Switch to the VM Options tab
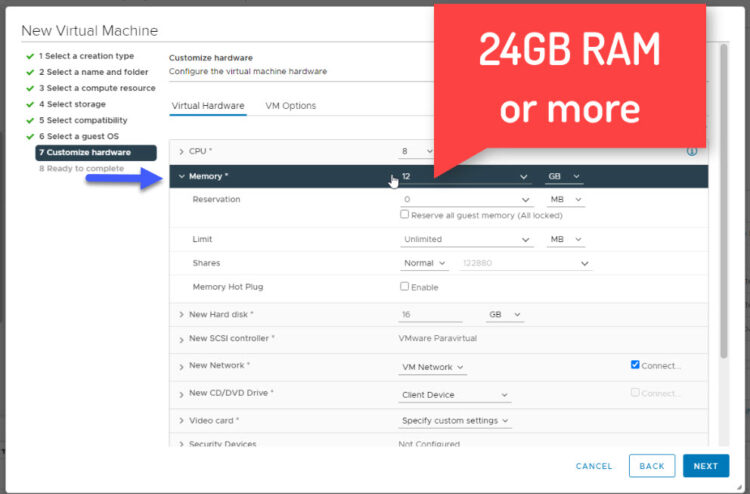 [290, 106]
